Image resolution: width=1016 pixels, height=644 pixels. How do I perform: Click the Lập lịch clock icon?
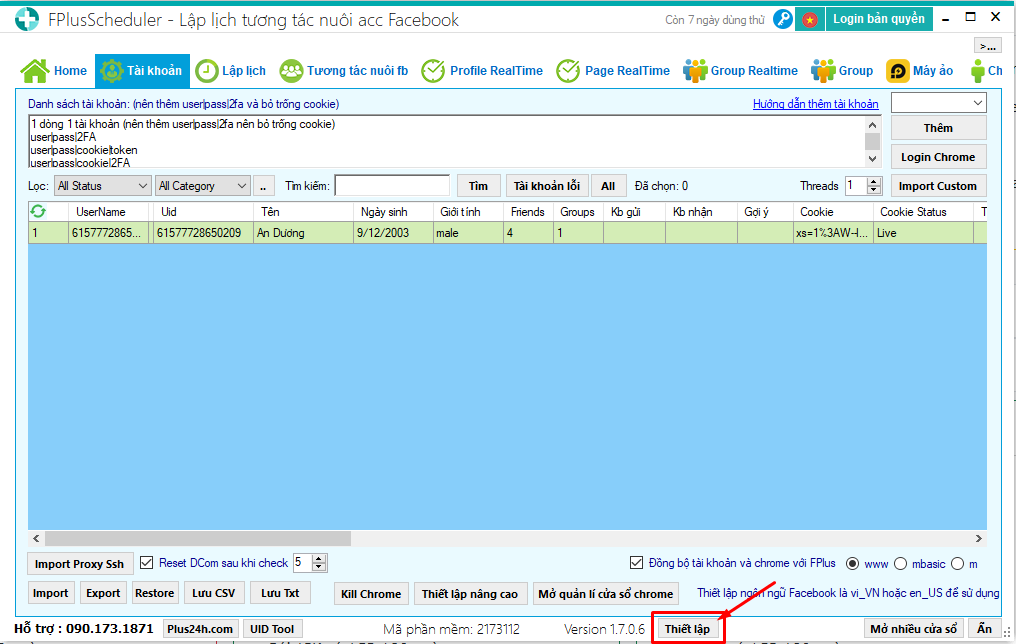click(207, 71)
